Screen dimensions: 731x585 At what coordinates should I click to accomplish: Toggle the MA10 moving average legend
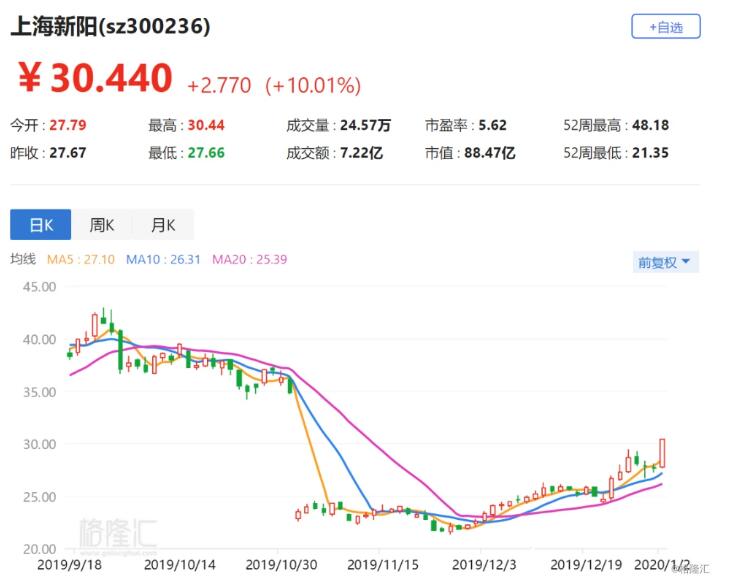click(x=163, y=260)
